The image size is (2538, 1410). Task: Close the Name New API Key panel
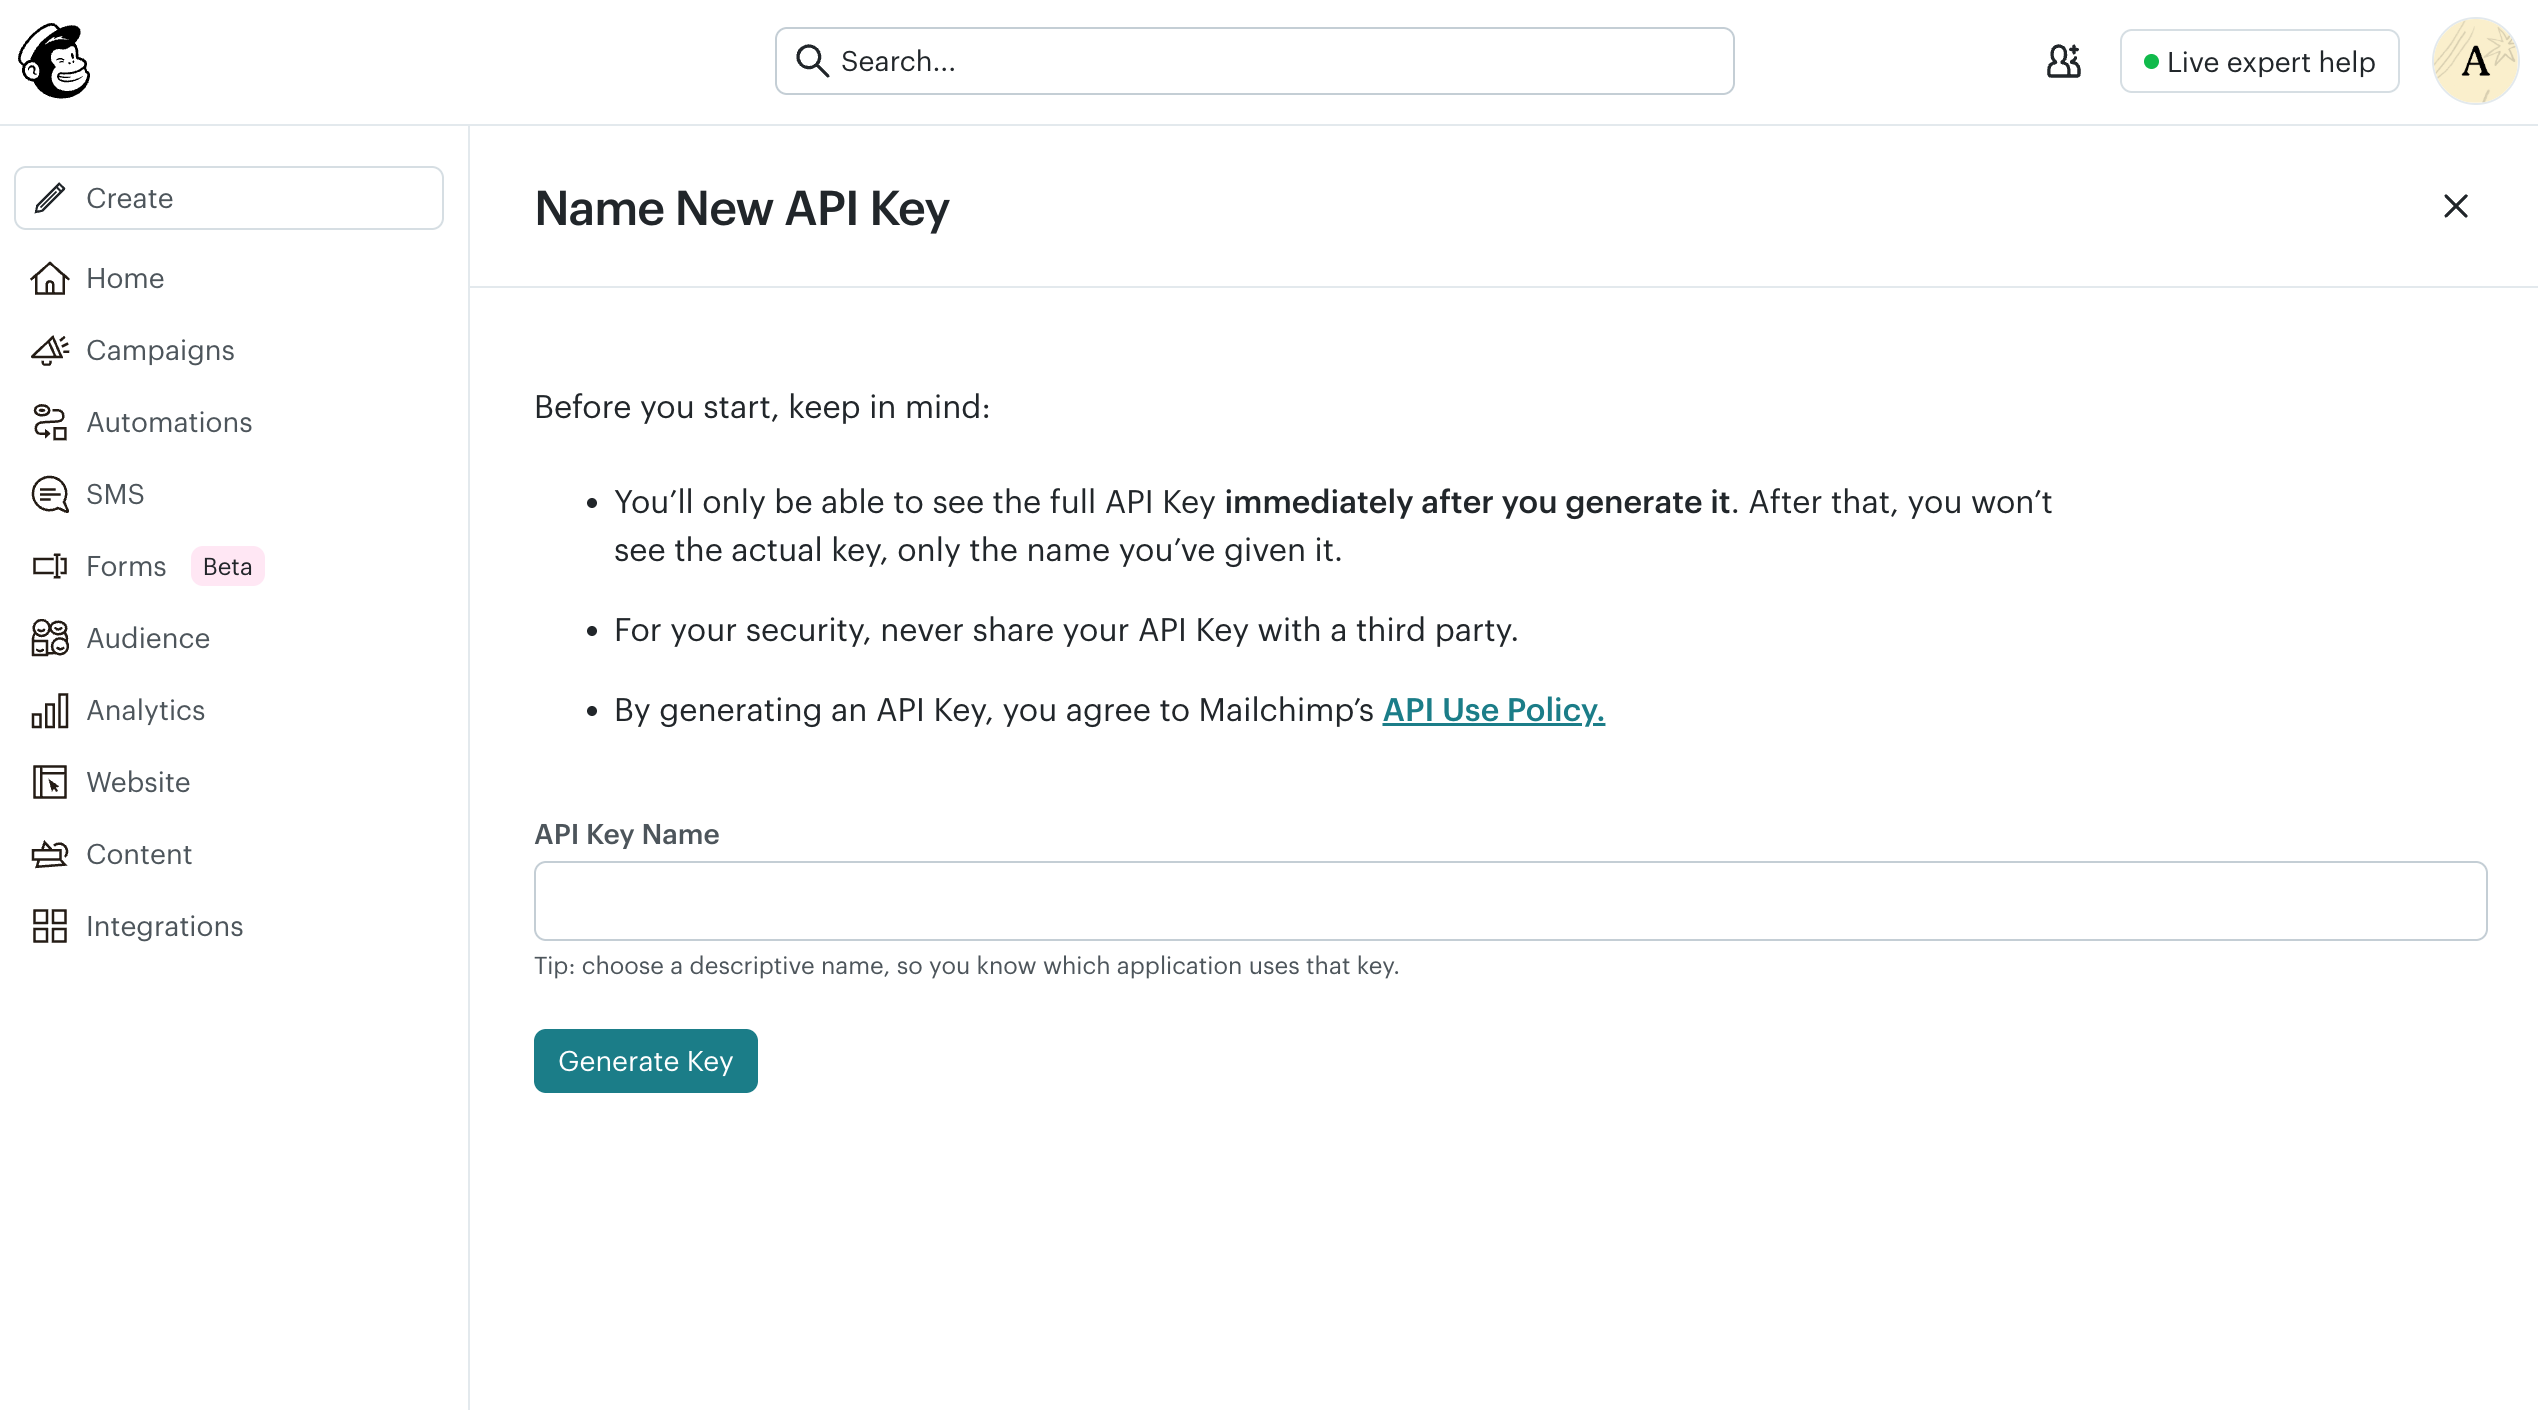(2455, 206)
